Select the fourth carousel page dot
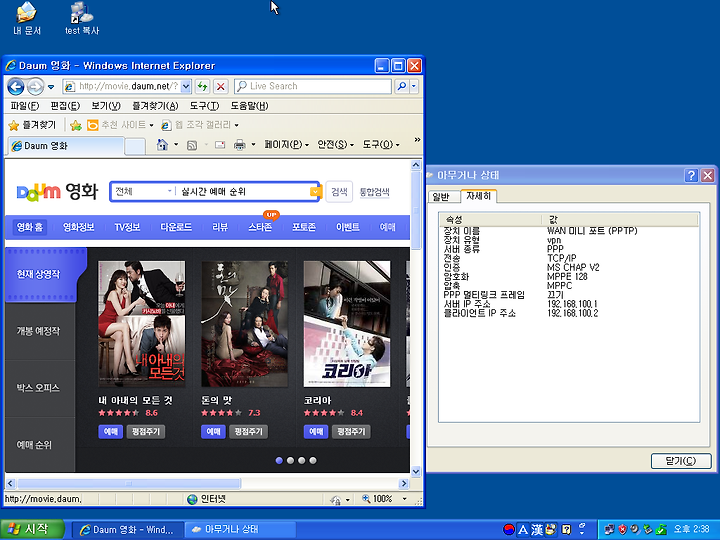The image size is (720, 540). coord(313,460)
